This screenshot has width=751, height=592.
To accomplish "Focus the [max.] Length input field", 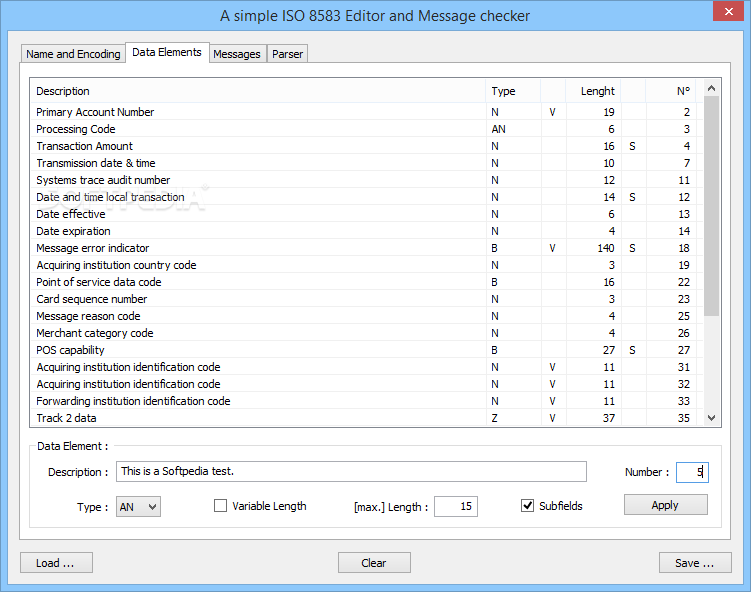I will click(456, 507).
